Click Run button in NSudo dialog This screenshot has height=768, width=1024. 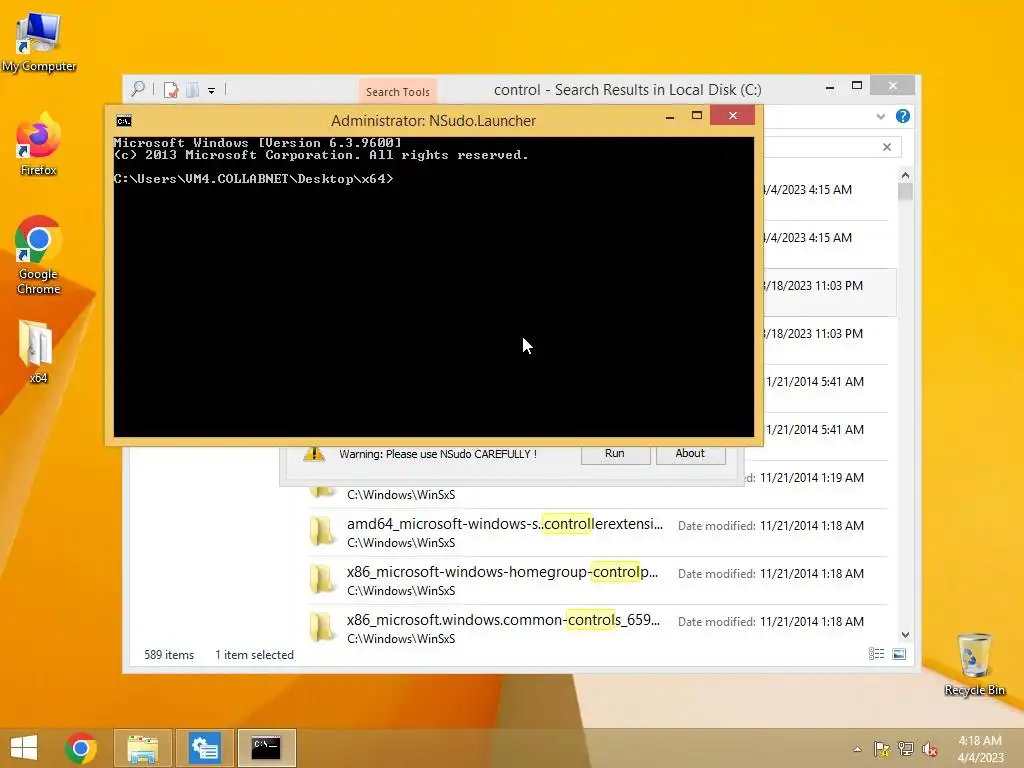pos(615,454)
